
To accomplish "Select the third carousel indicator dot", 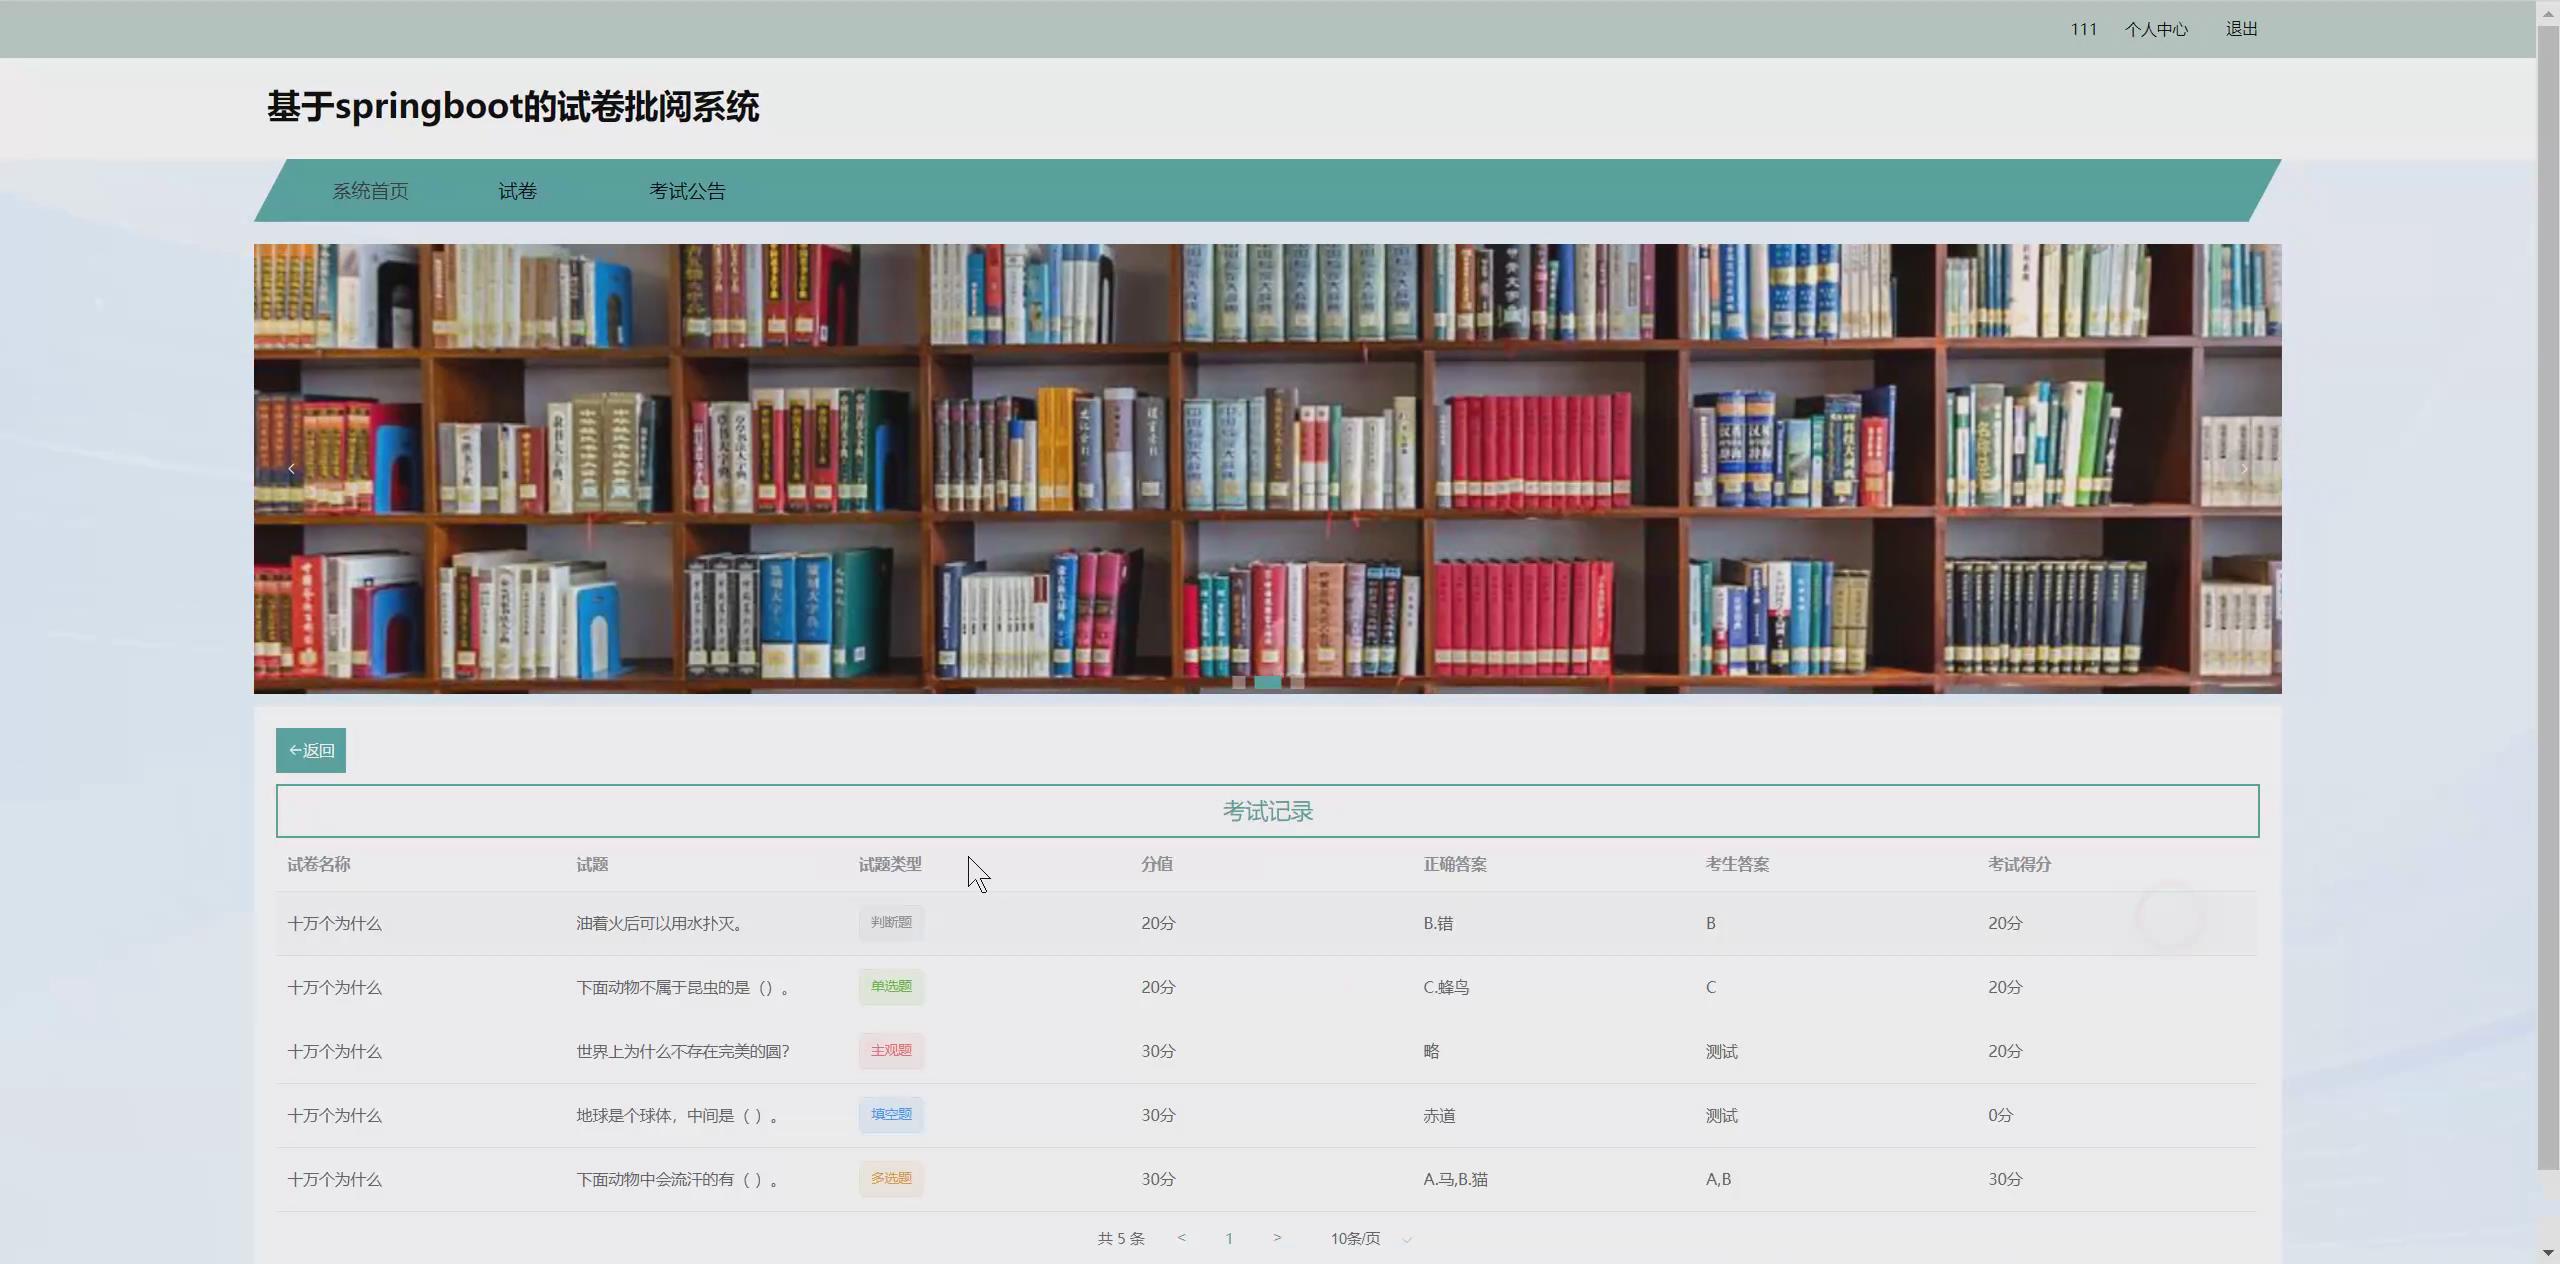I will [1297, 682].
